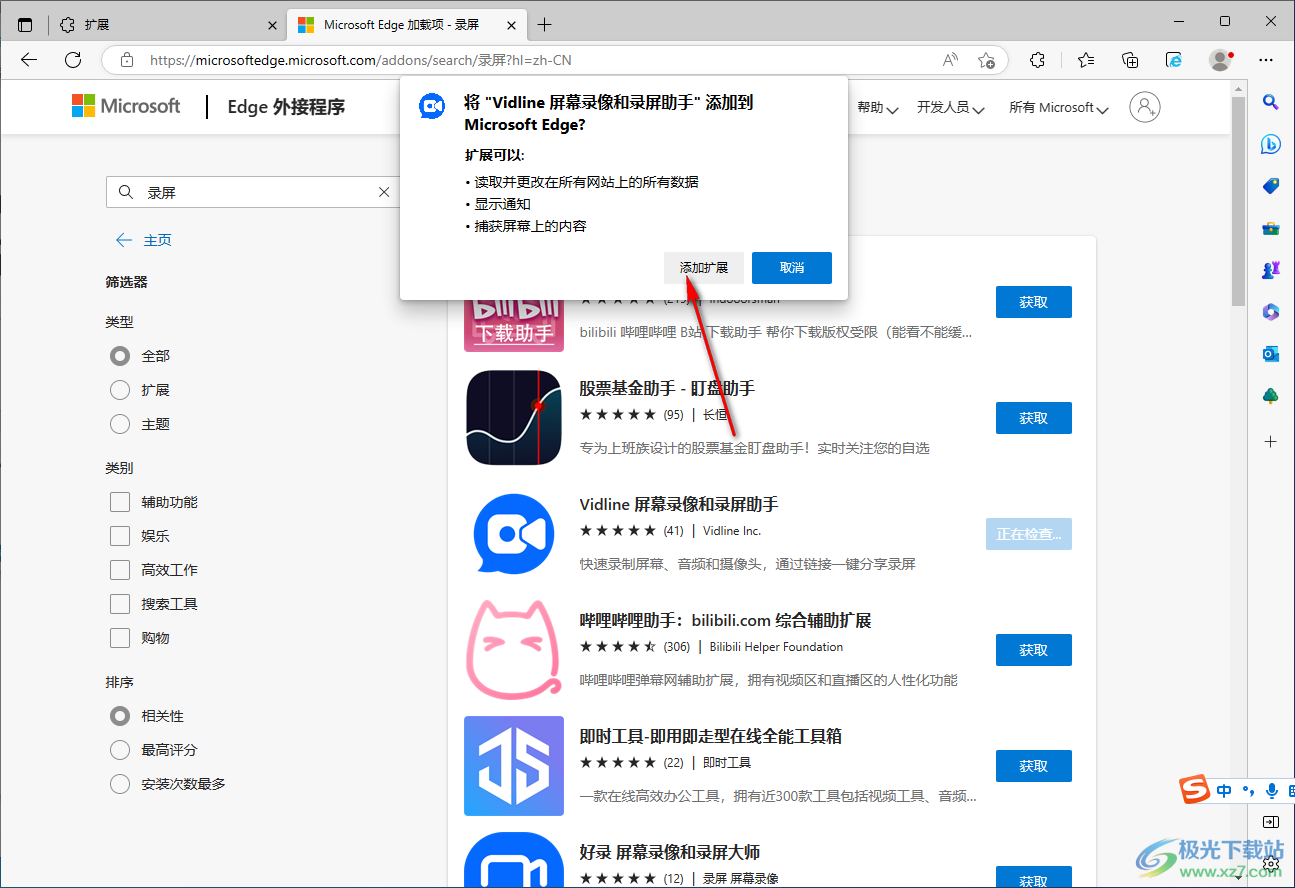Screen dimensions: 1295x888
Task: Add a new sidebar app with plus
Action: [x=1271, y=441]
